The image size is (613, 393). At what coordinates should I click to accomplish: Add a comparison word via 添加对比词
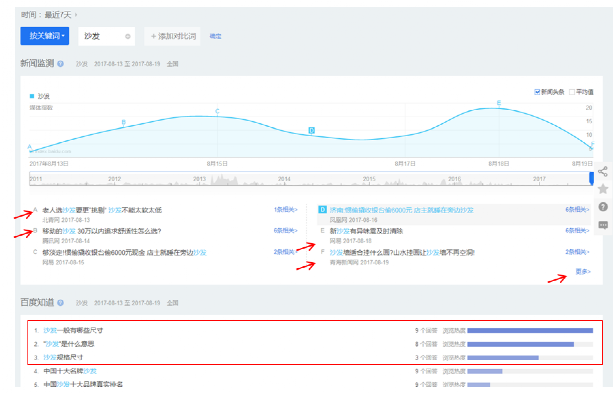coord(172,36)
